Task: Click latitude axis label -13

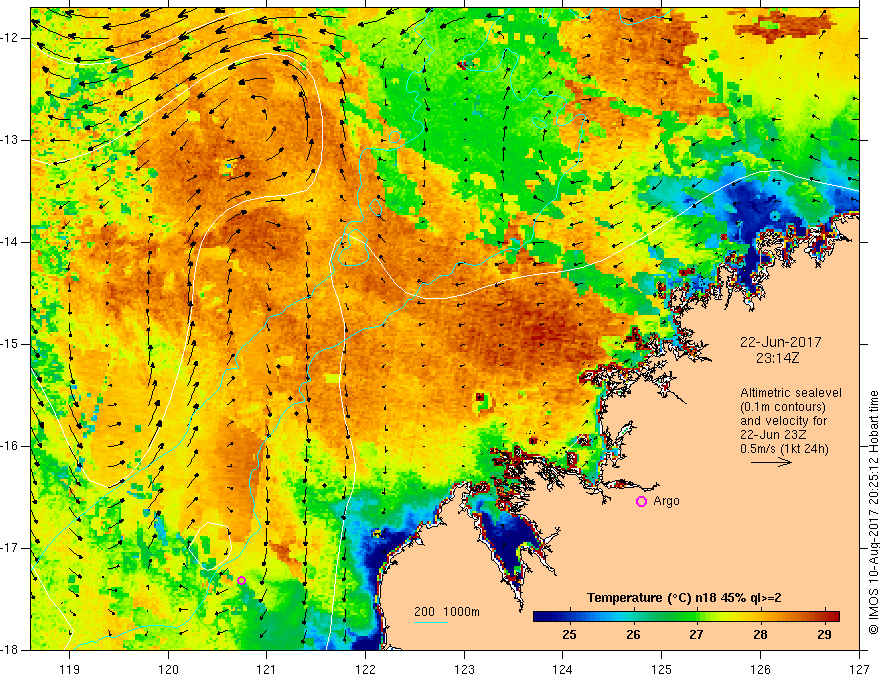Action: (11, 140)
